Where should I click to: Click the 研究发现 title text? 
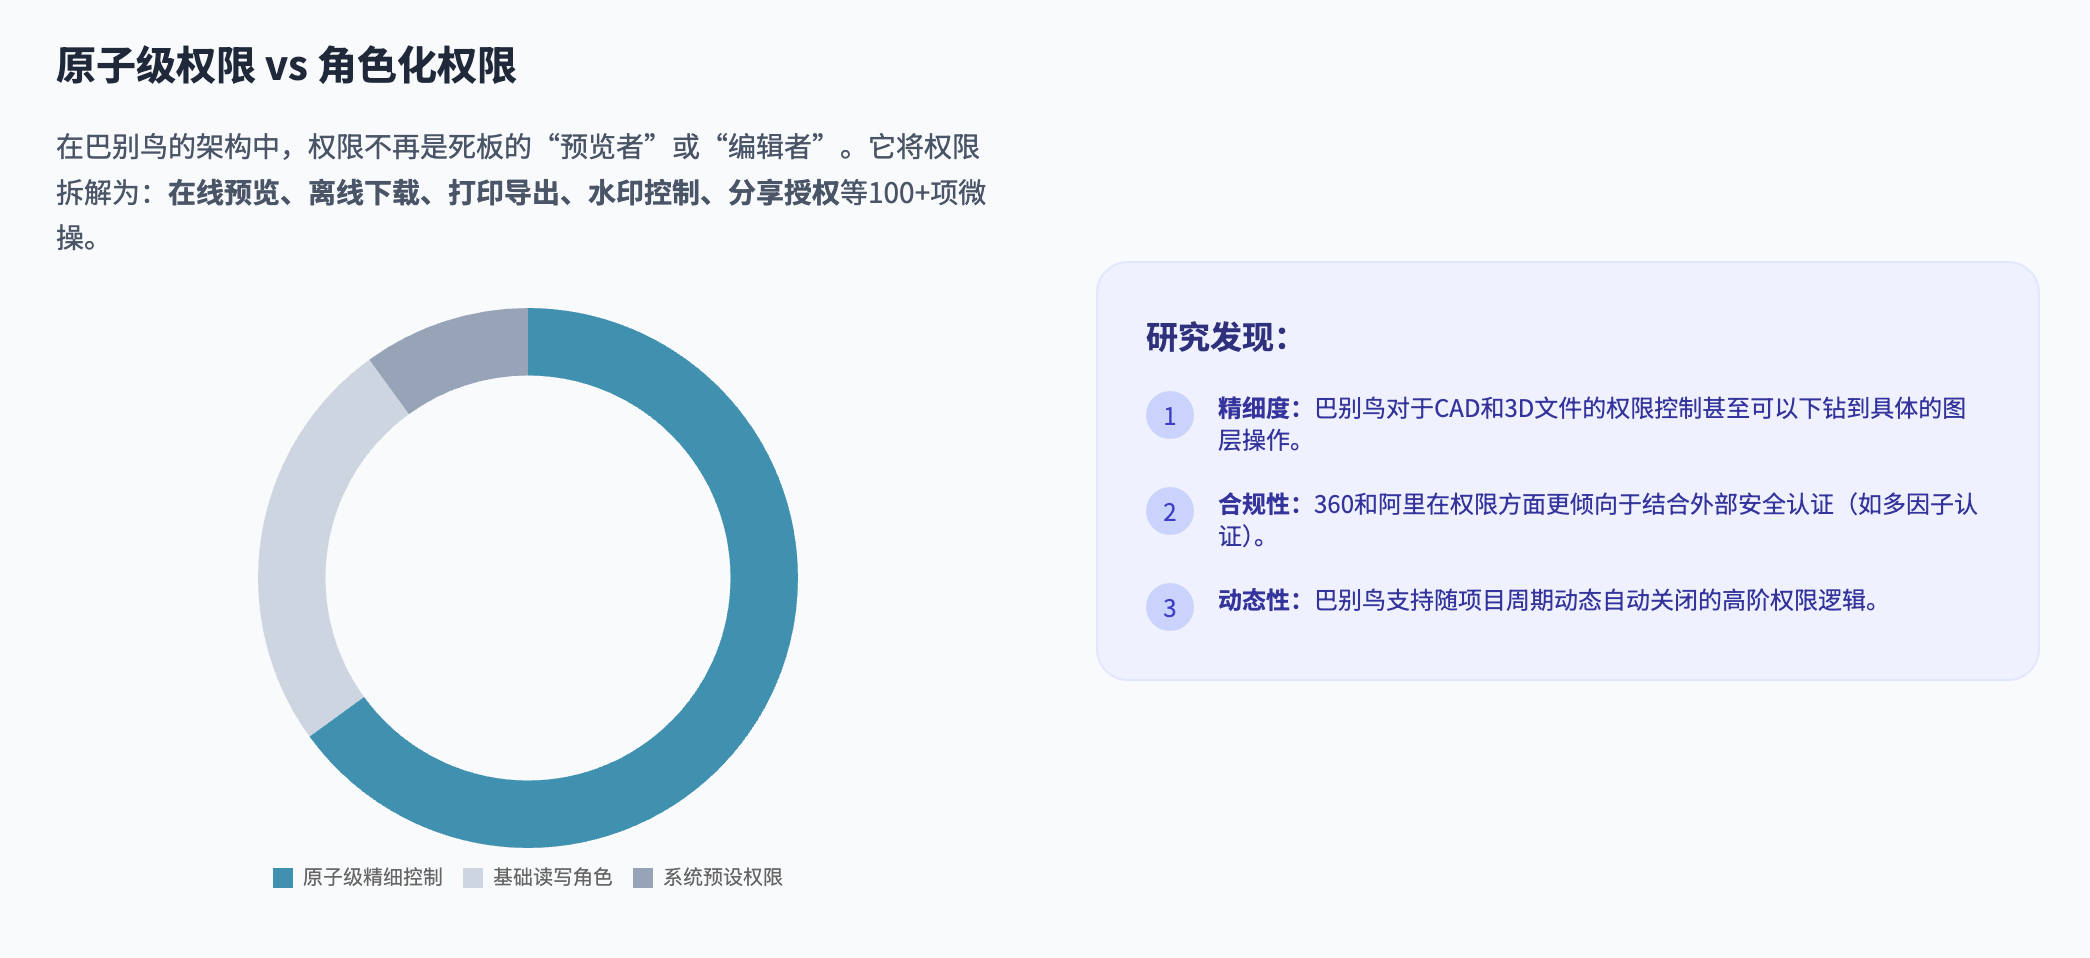(x=1213, y=337)
